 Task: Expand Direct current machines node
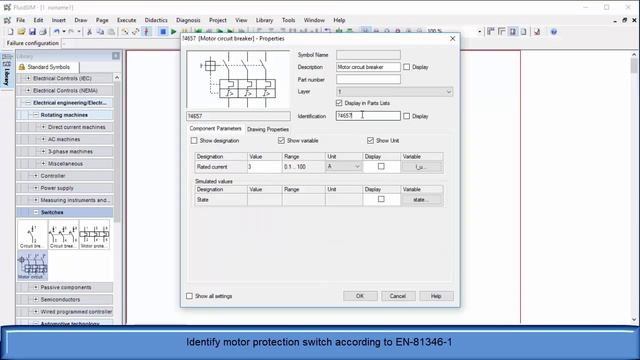43,127
